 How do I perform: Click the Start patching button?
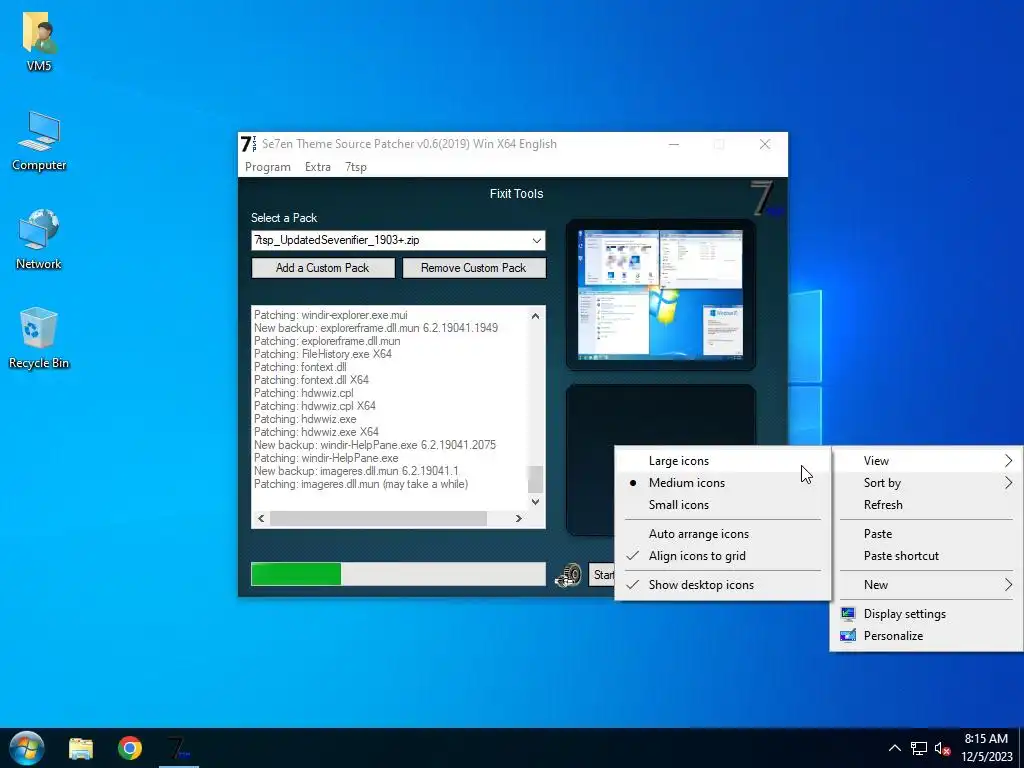pos(602,575)
